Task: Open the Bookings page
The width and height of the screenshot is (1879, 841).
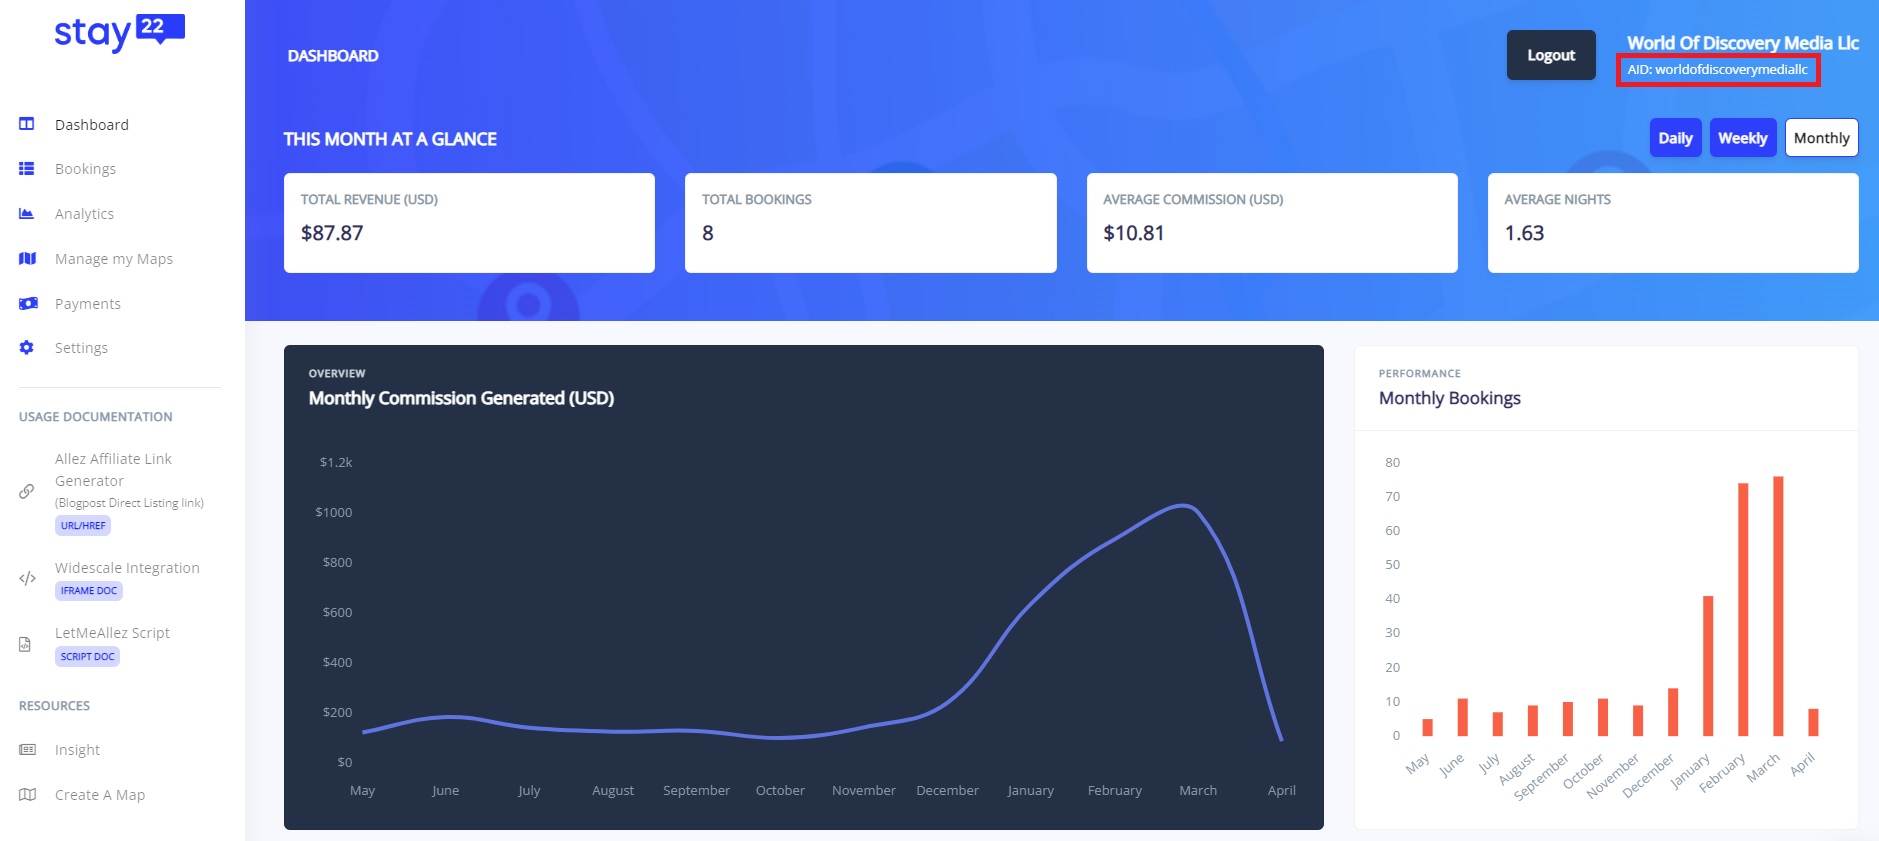Action: (x=85, y=169)
